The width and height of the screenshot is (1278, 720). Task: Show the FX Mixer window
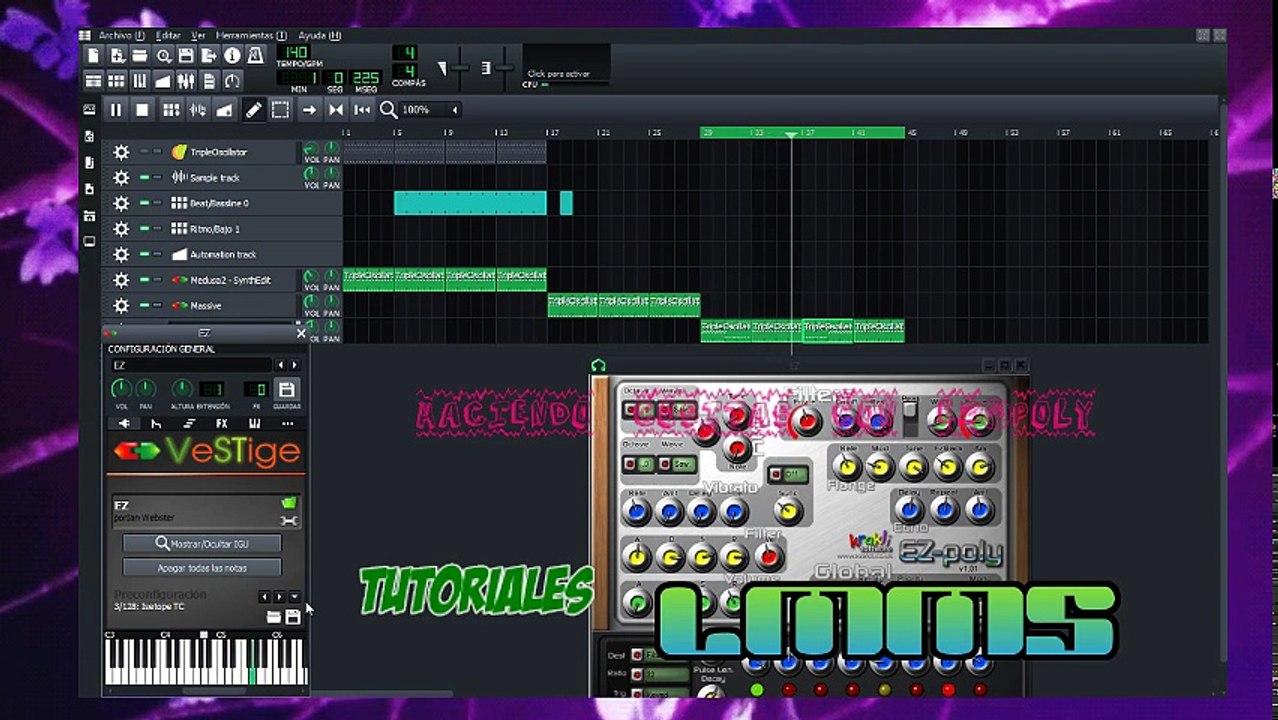pyautogui.click(x=186, y=81)
